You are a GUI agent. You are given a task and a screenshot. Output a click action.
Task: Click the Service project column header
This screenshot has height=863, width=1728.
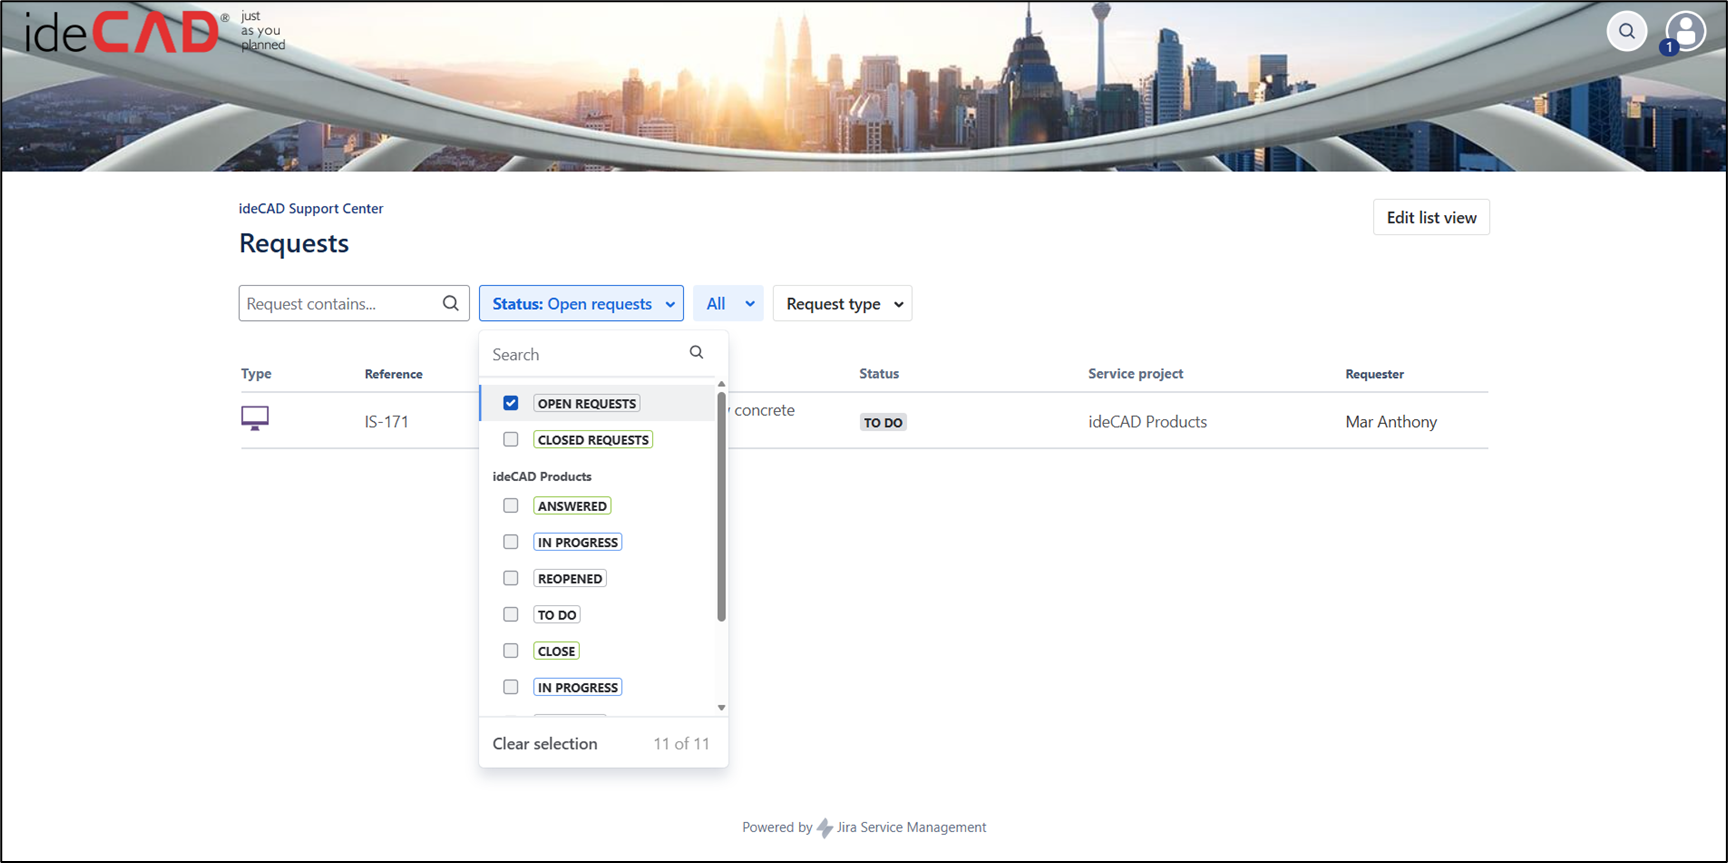coord(1135,373)
